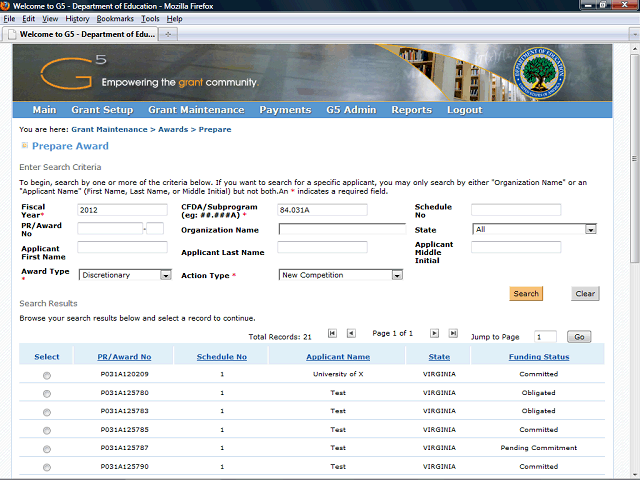Click the icon beside Prepare Award heading
The image size is (640, 480).
click(25, 146)
